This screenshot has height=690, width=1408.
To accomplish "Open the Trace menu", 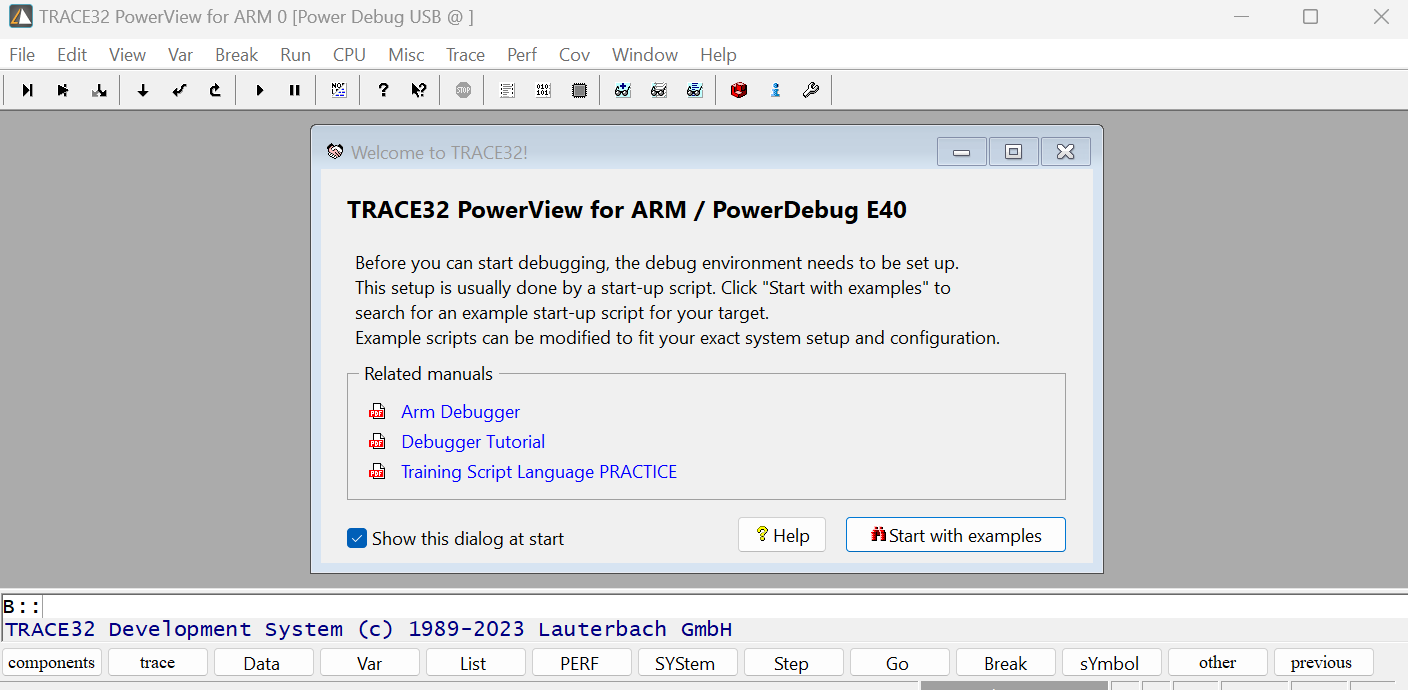I will point(465,54).
